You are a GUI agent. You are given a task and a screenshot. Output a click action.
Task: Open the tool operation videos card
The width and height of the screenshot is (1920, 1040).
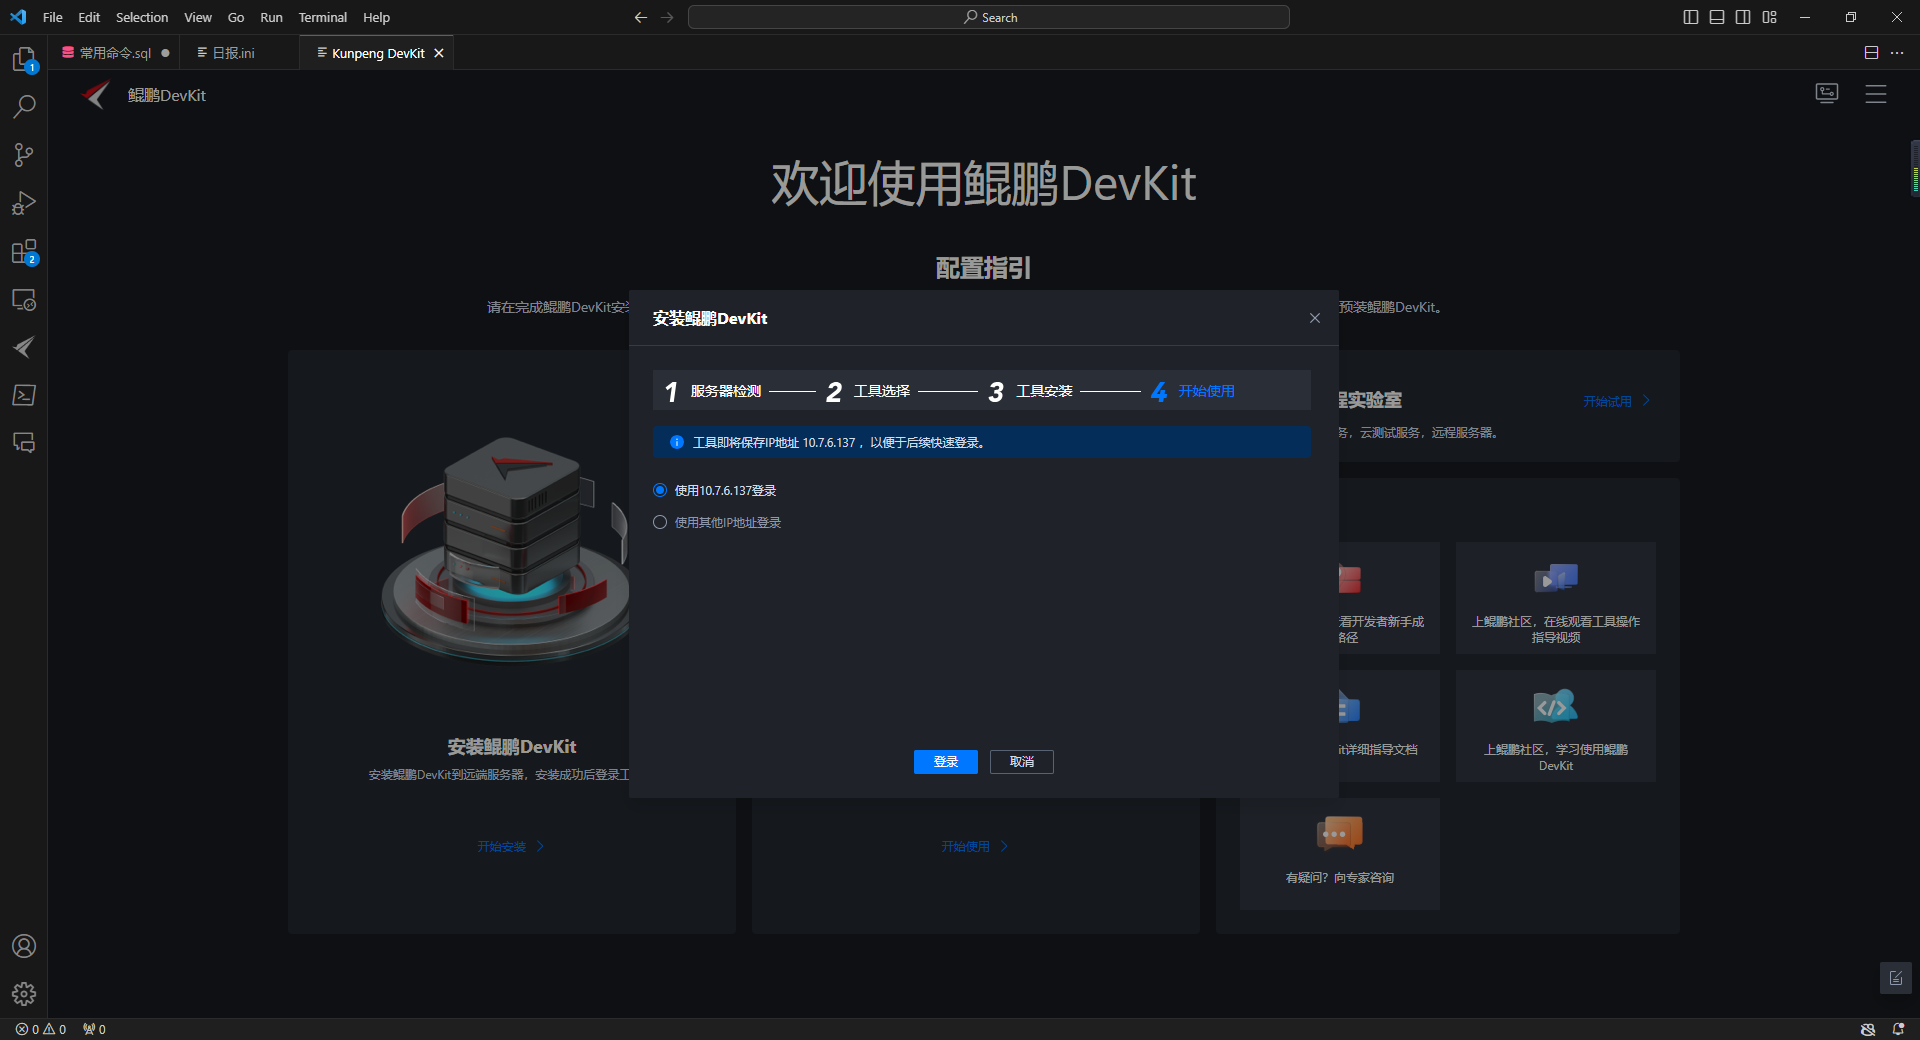pyautogui.click(x=1556, y=598)
